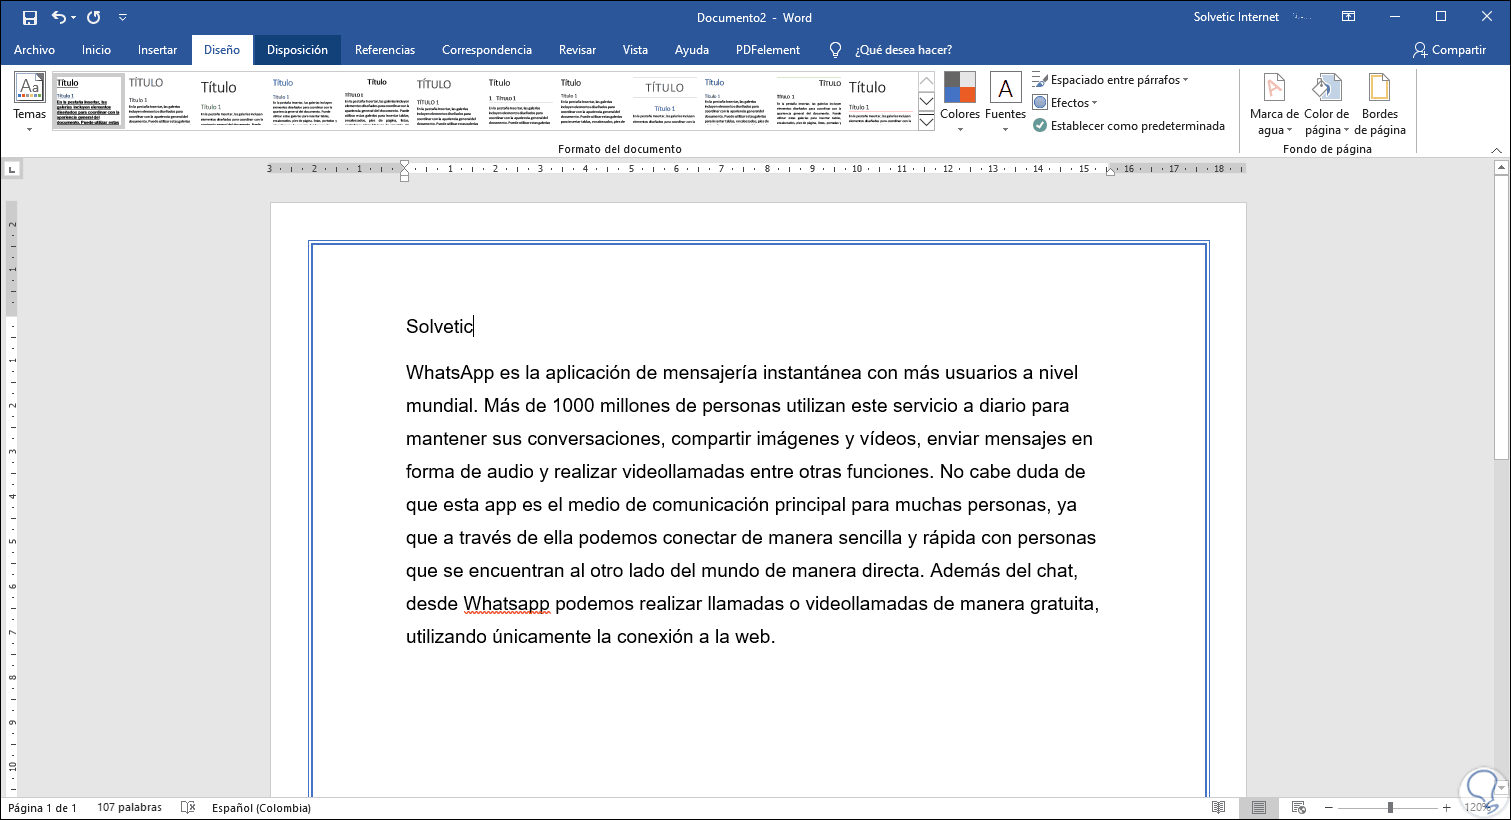Open Bordes de página dialog

click(1380, 104)
